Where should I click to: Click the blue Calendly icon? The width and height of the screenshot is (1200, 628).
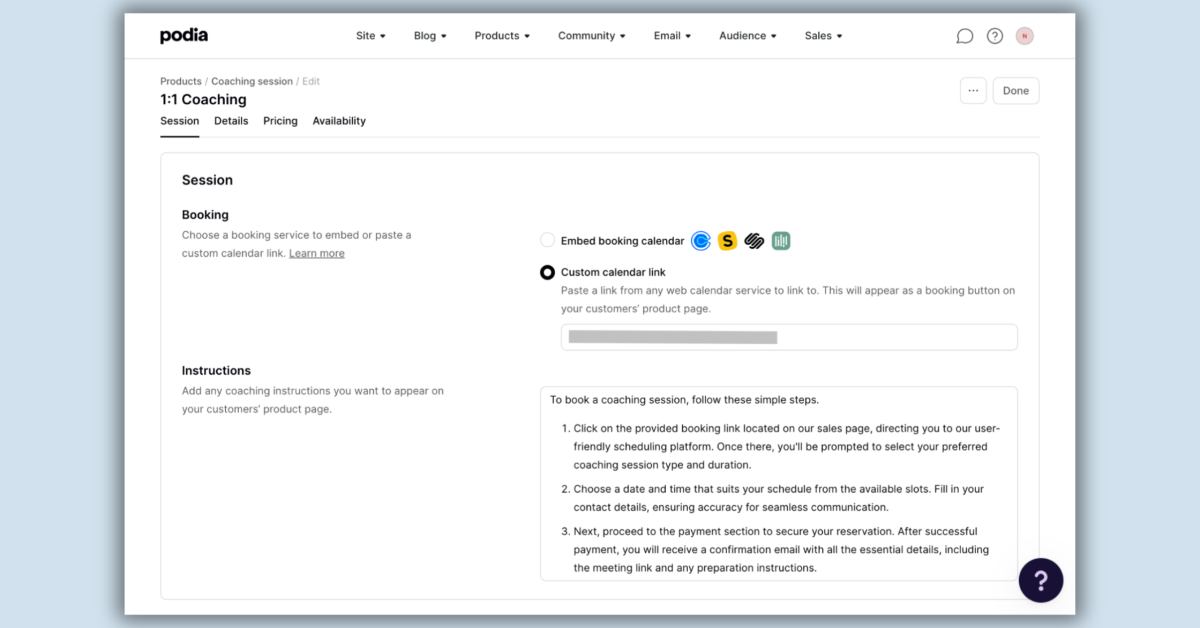point(701,241)
